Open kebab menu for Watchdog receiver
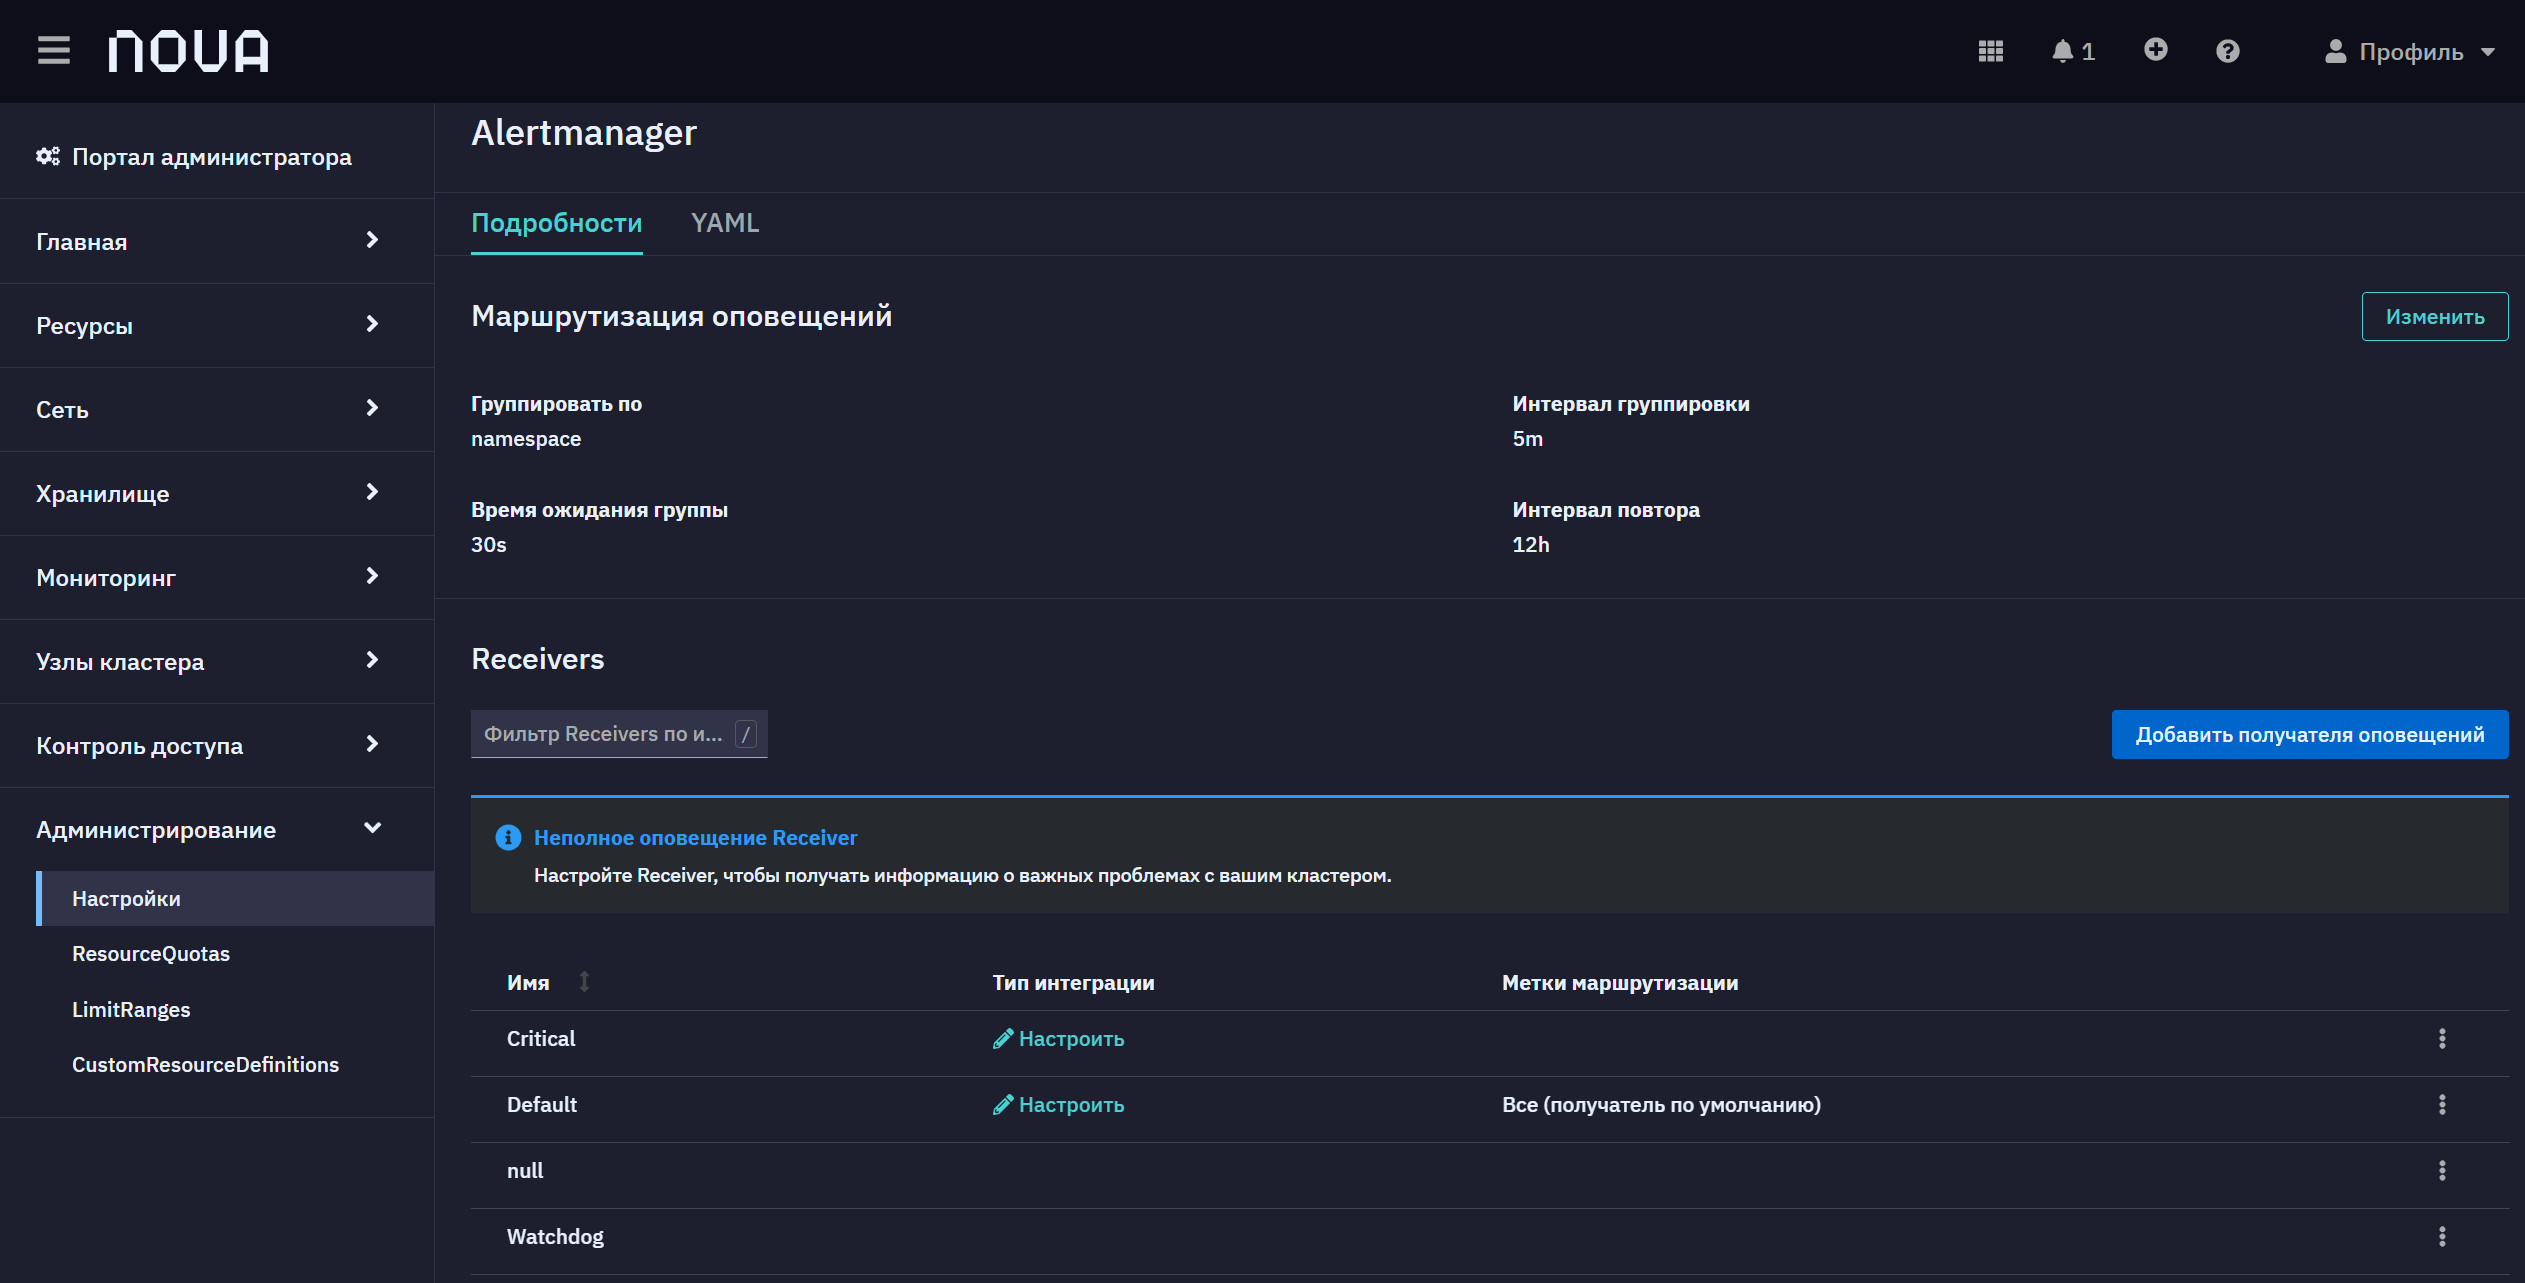Image resolution: width=2525 pixels, height=1283 pixels. point(2441,1237)
